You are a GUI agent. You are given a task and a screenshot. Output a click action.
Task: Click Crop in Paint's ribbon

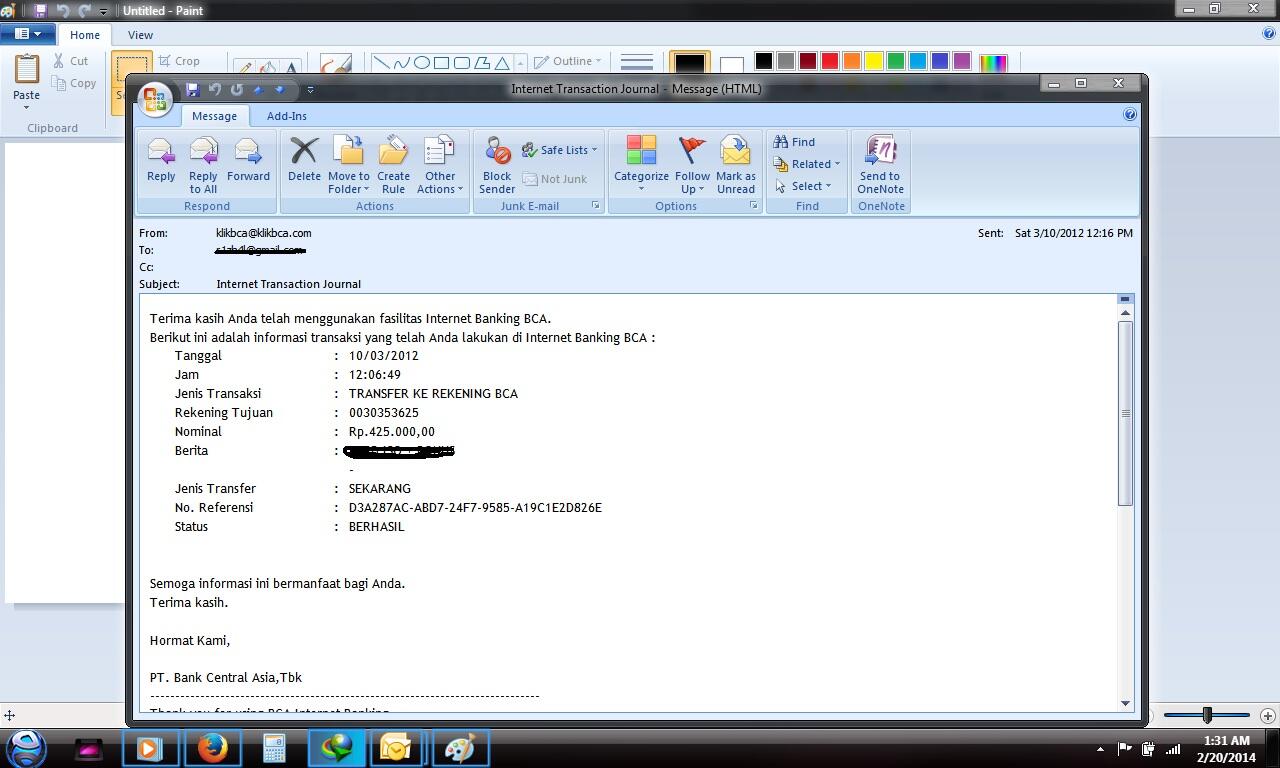pyautogui.click(x=179, y=61)
